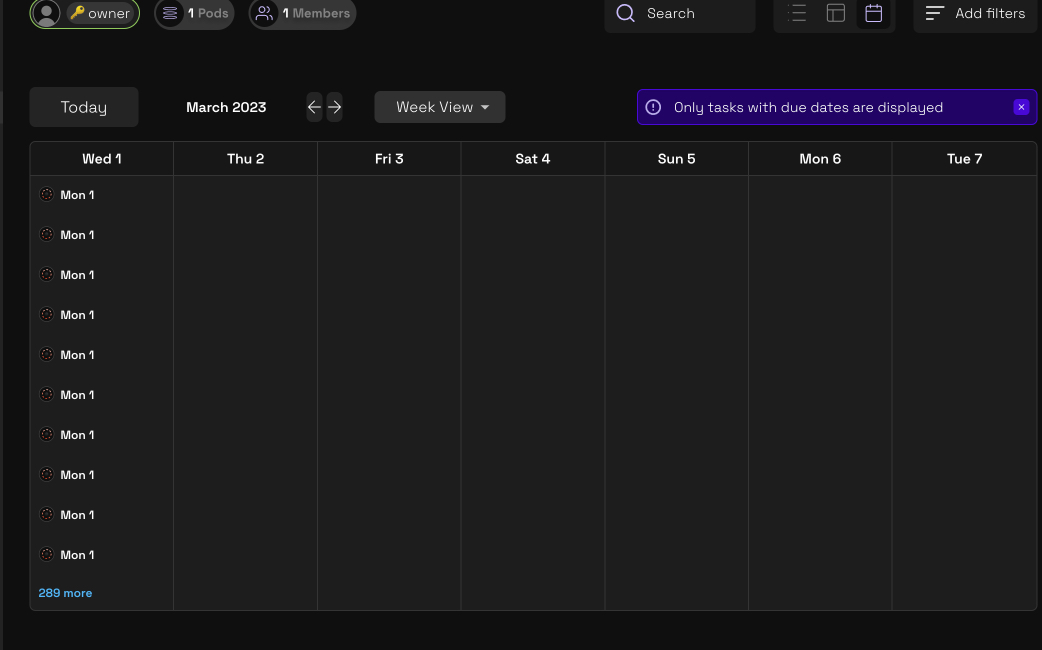This screenshot has height=650, width=1042.
Task: Go to previous week arrow
Action: click(x=314, y=107)
